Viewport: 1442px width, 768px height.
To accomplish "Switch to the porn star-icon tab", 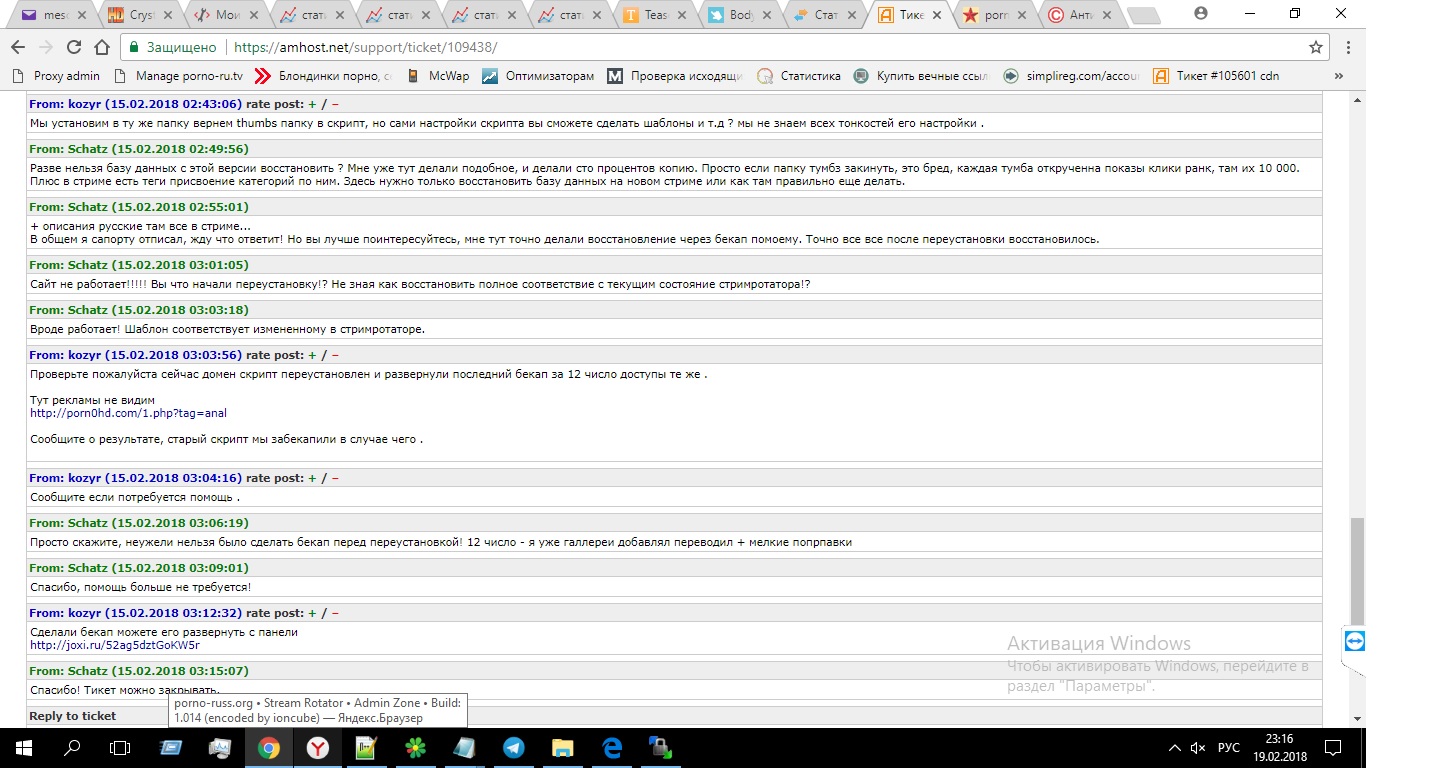I will tap(996, 15).
